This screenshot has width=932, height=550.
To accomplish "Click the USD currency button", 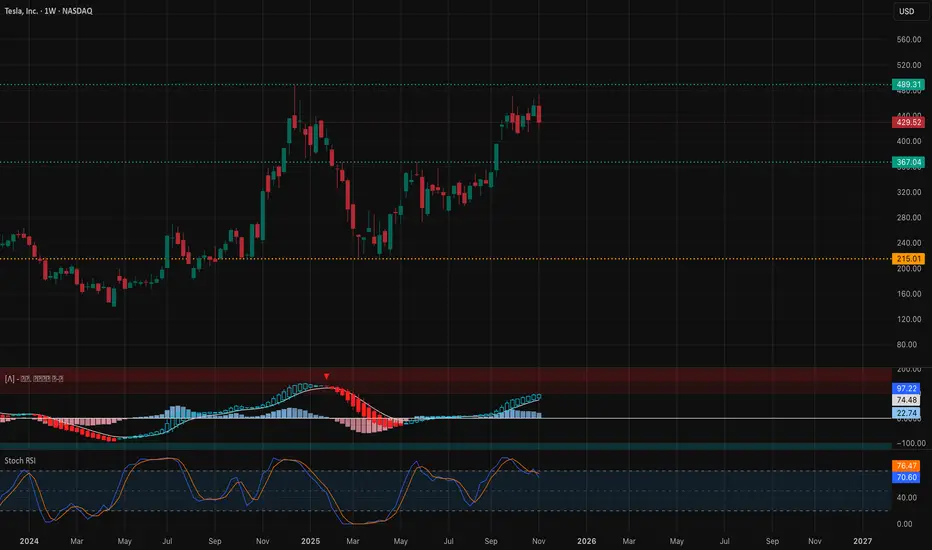I will [906, 11].
